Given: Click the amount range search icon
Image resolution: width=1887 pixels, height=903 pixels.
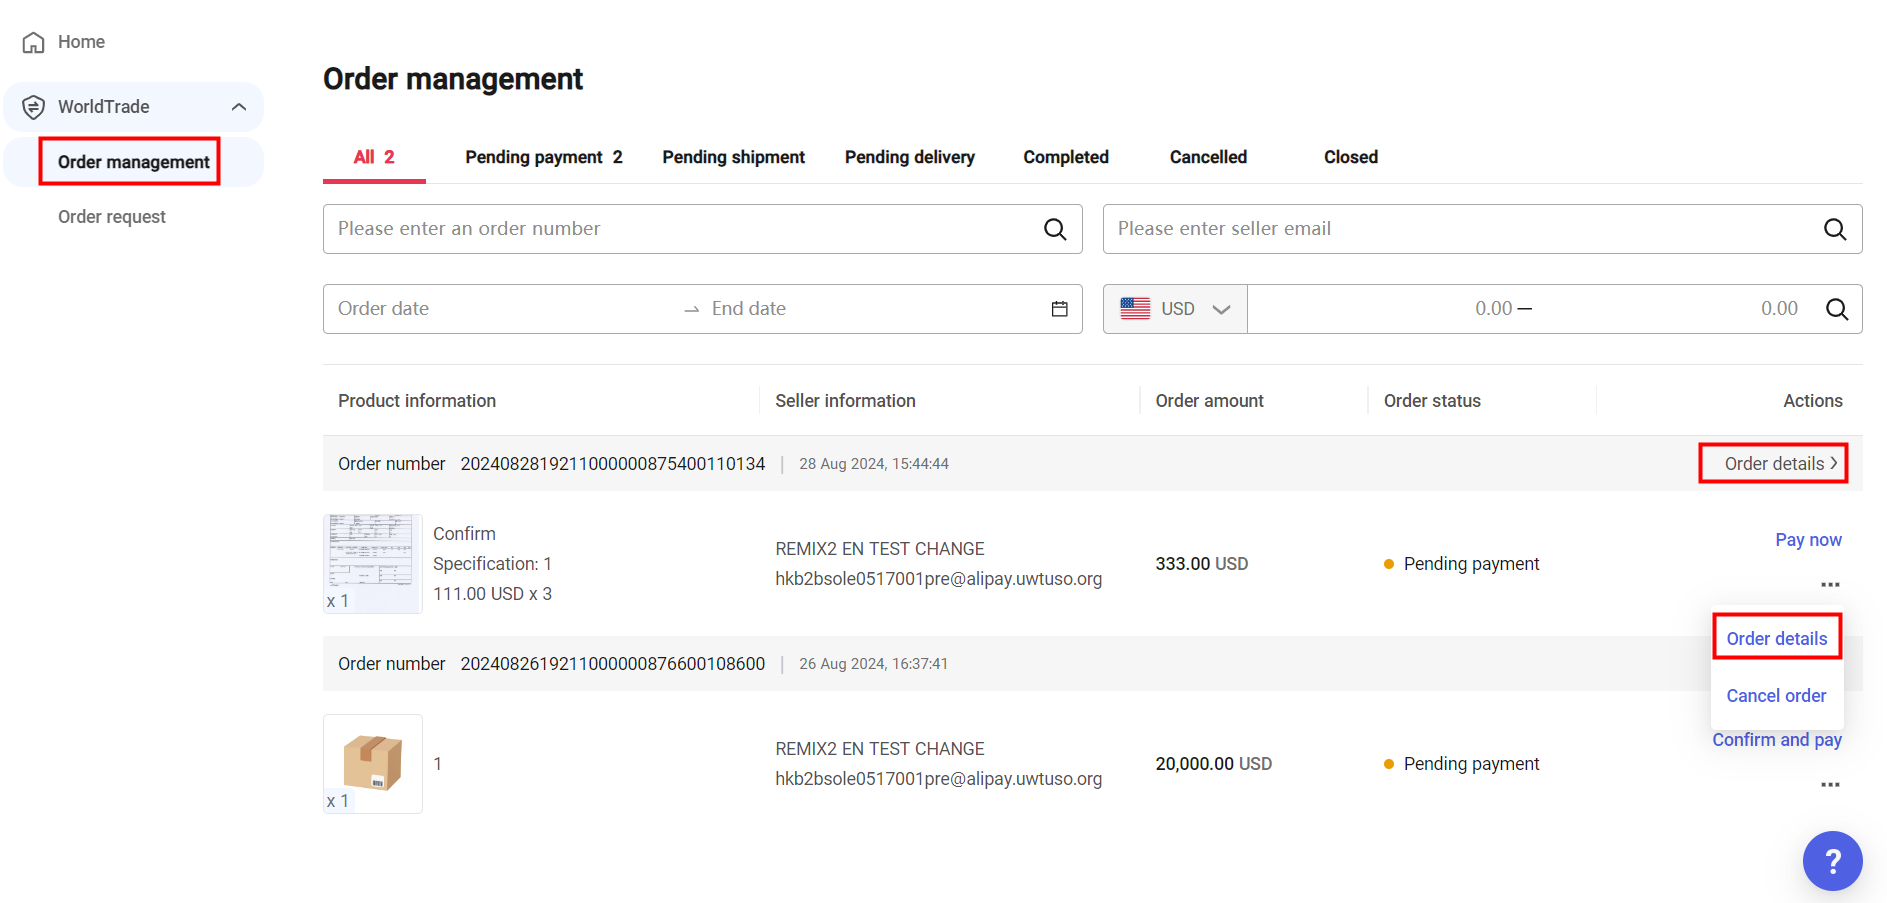Looking at the screenshot, I should (x=1837, y=309).
